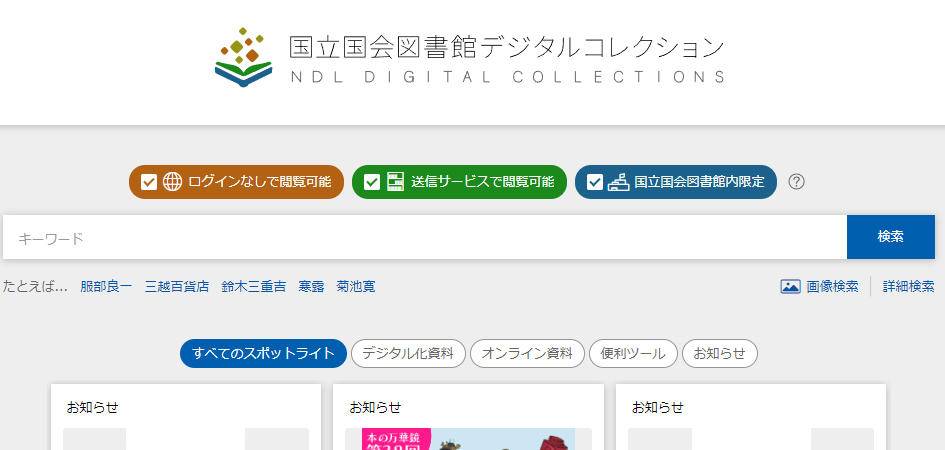945x450 pixels.
Task: Click the library building icon in blue filter
Action: click(x=618, y=181)
